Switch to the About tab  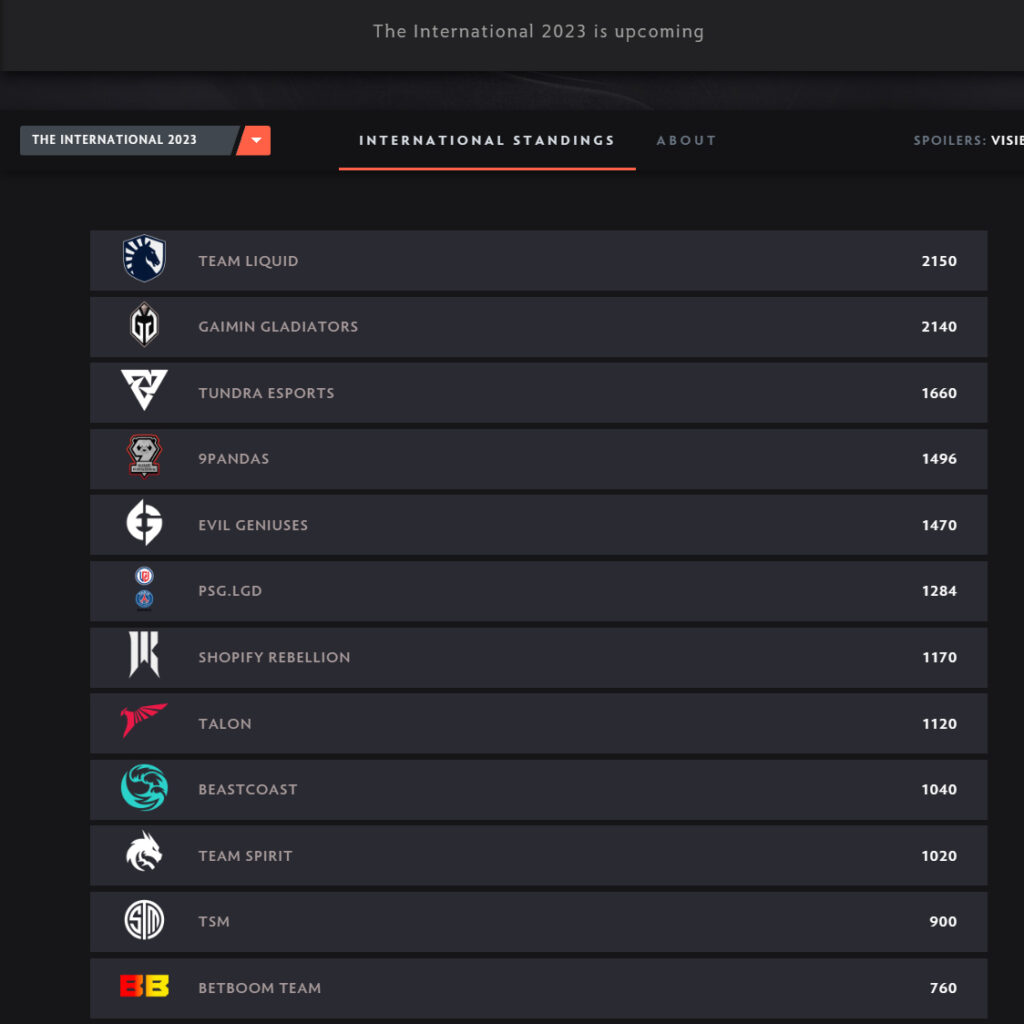coord(686,140)
